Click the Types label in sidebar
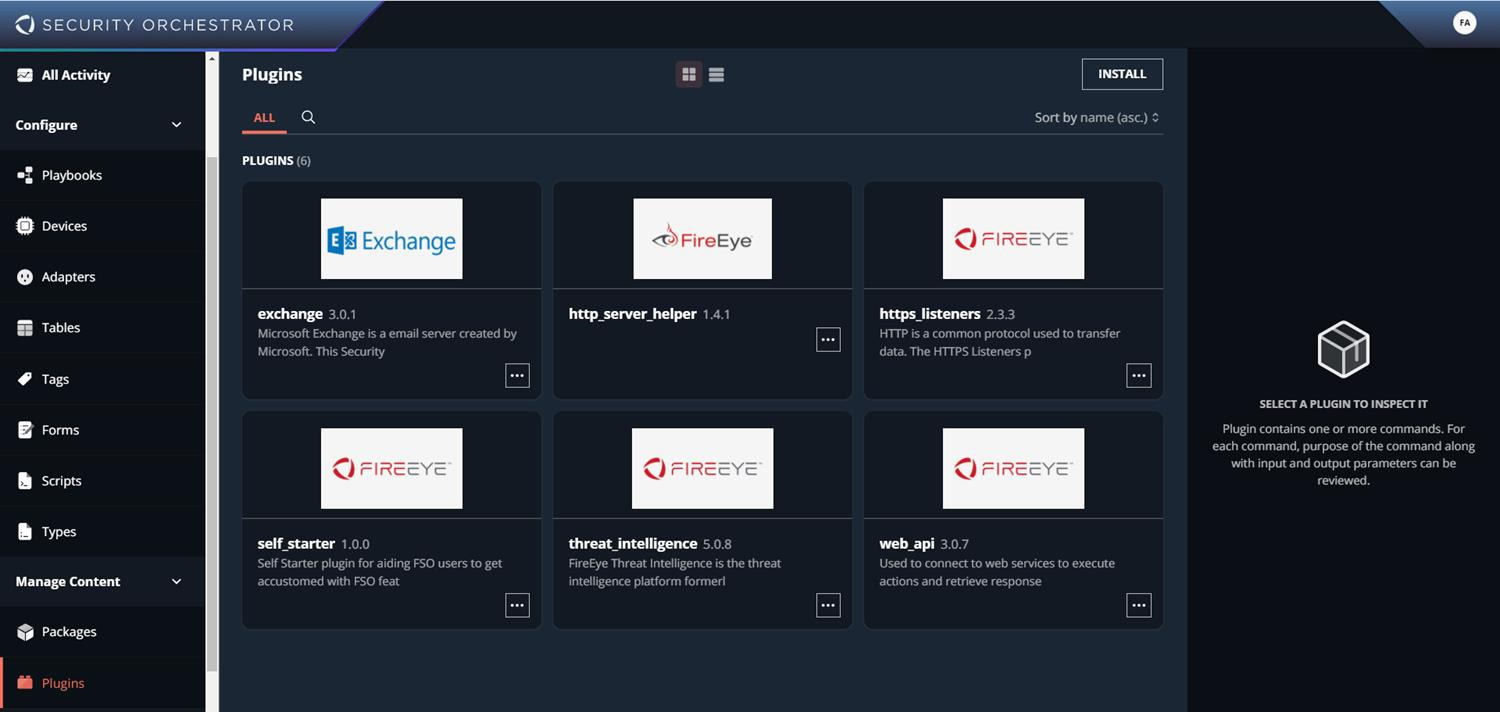This screenshot has height=712, width=1500. click(x=59, y=532)
